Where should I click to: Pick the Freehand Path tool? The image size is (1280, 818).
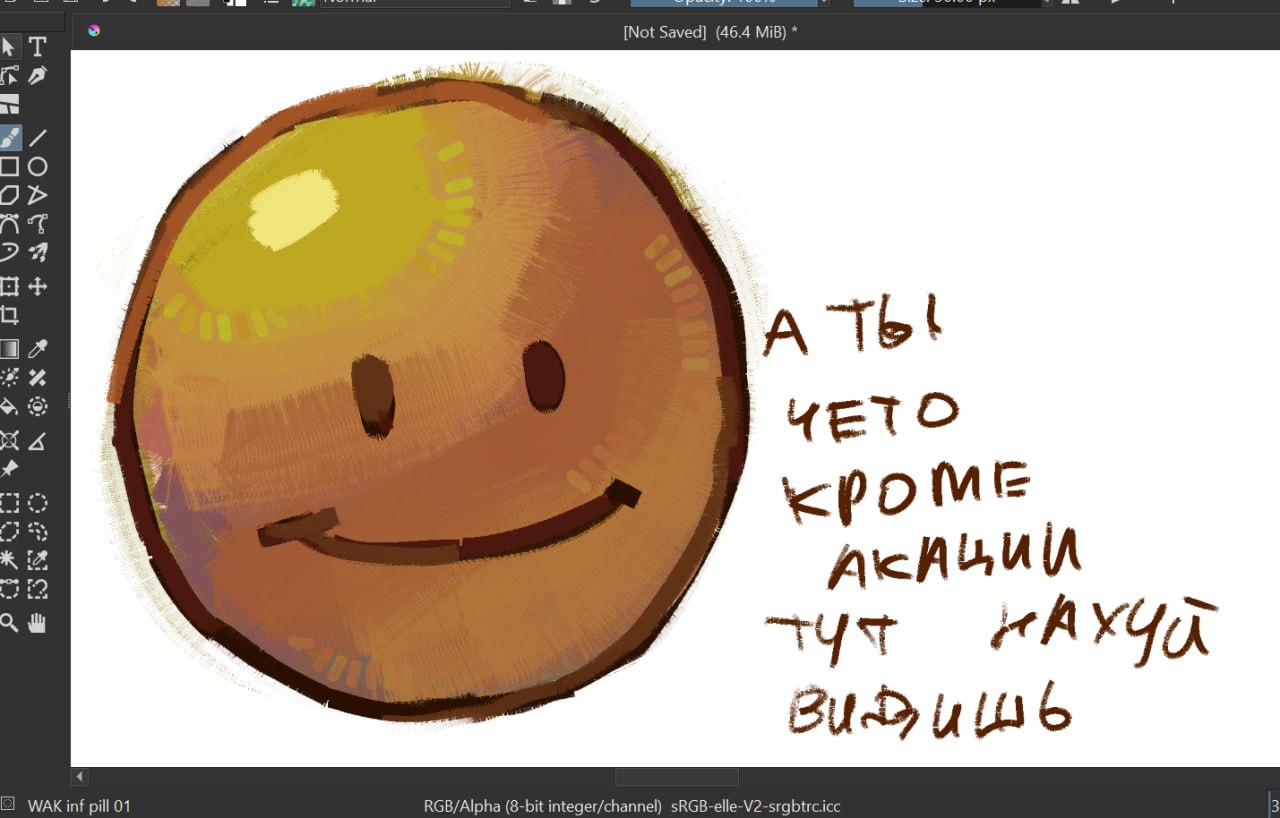37,223
